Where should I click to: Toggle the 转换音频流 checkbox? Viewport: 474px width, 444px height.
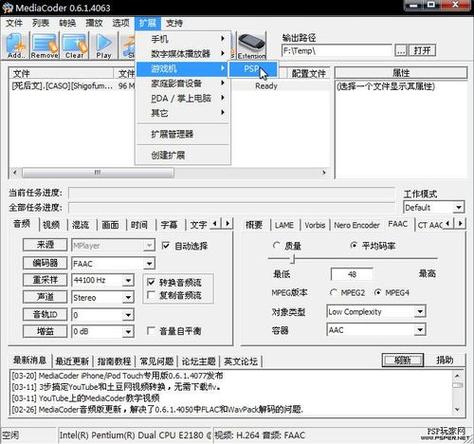pos(151,282)
